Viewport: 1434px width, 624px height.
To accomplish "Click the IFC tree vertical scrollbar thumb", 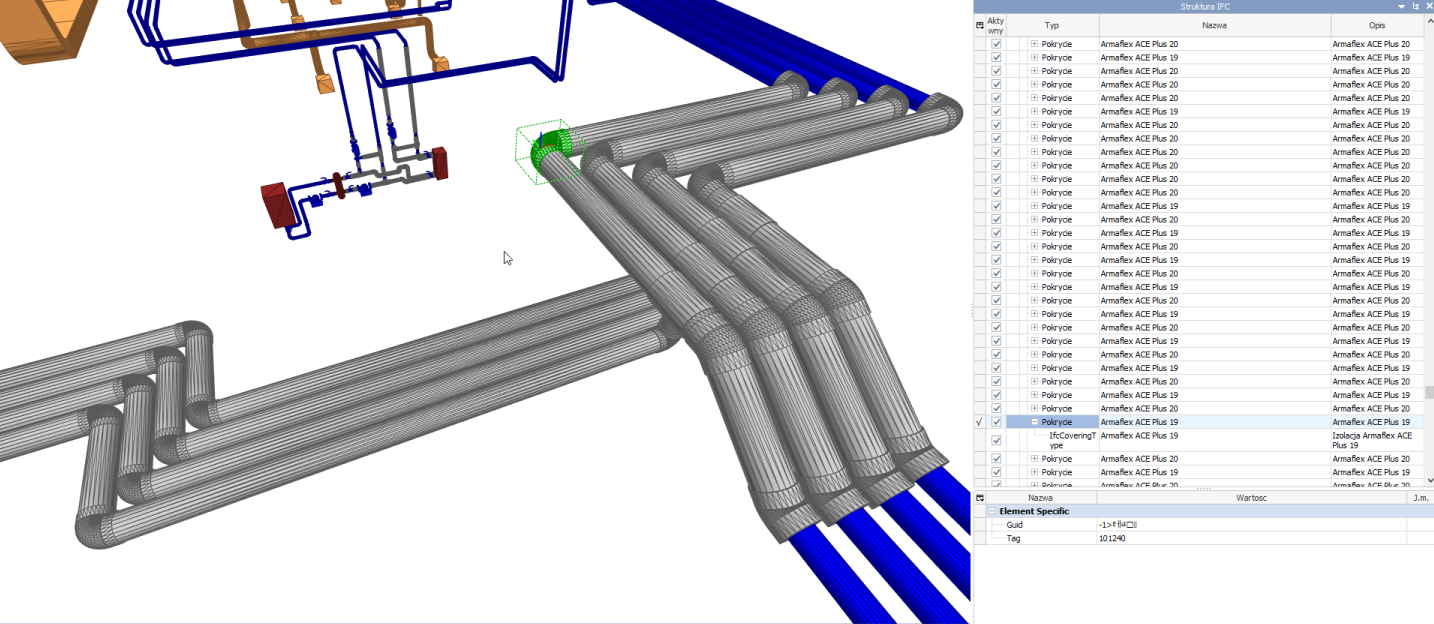I will click(1429, 392).
